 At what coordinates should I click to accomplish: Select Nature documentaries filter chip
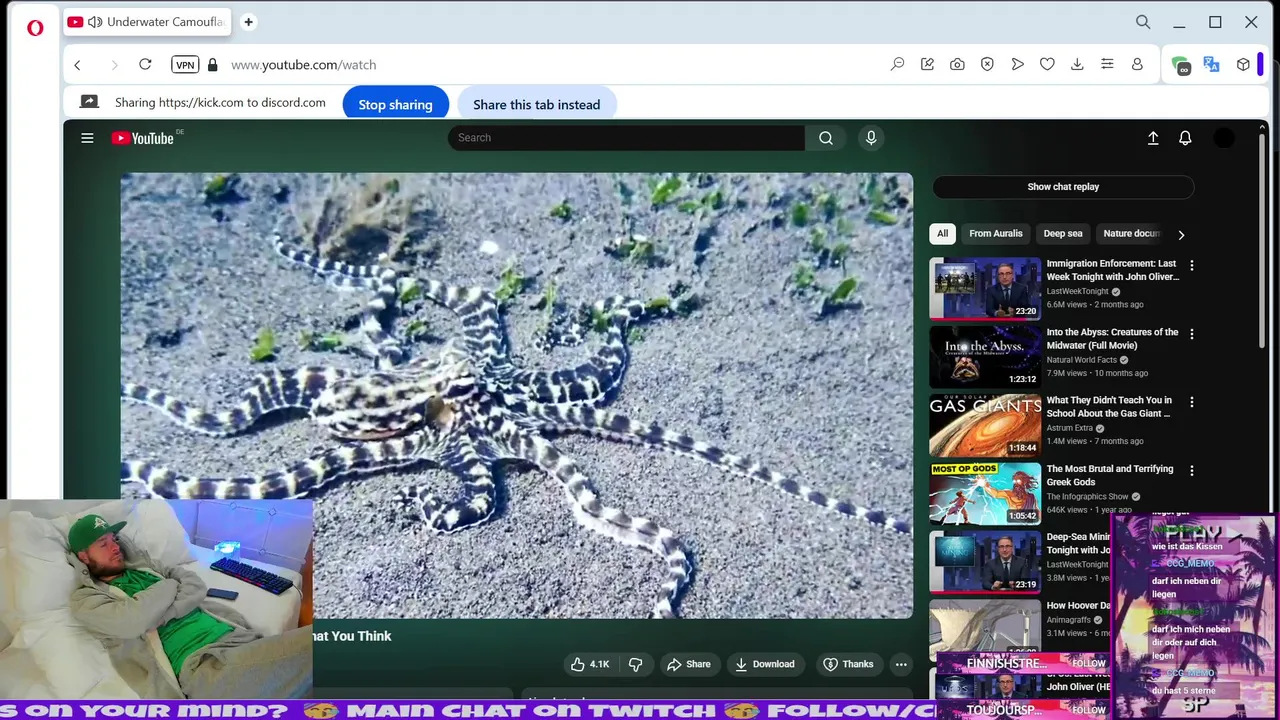1131,234
